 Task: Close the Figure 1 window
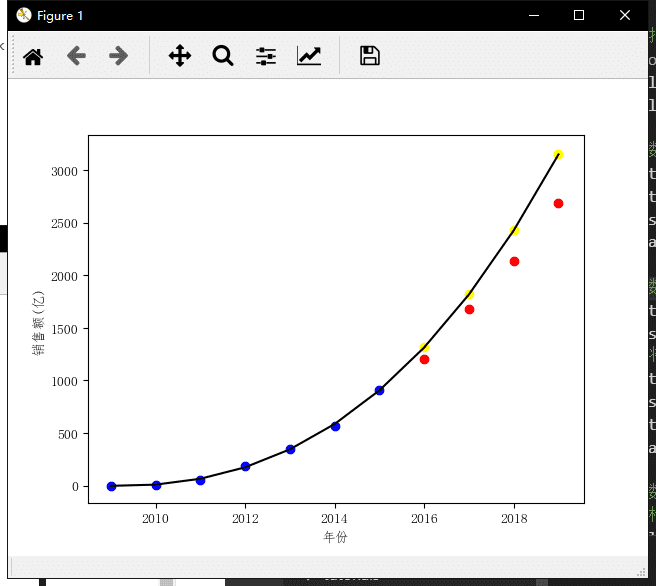click(x=625, y=15)
